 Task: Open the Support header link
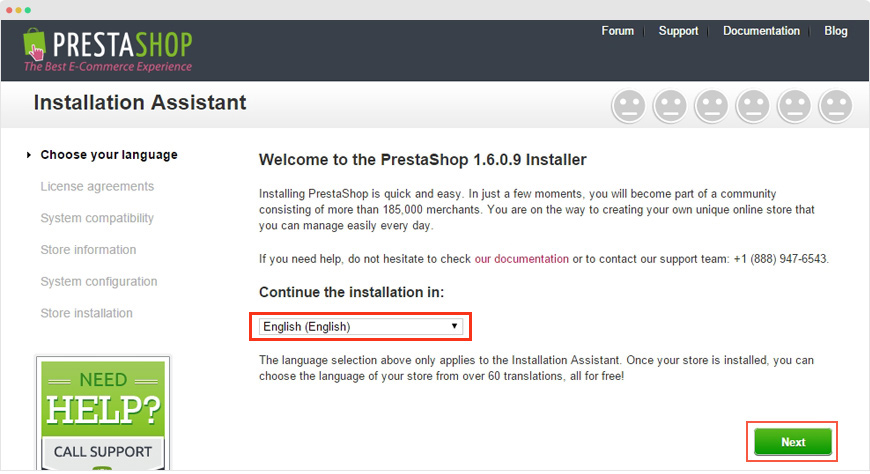coord(678,31)
